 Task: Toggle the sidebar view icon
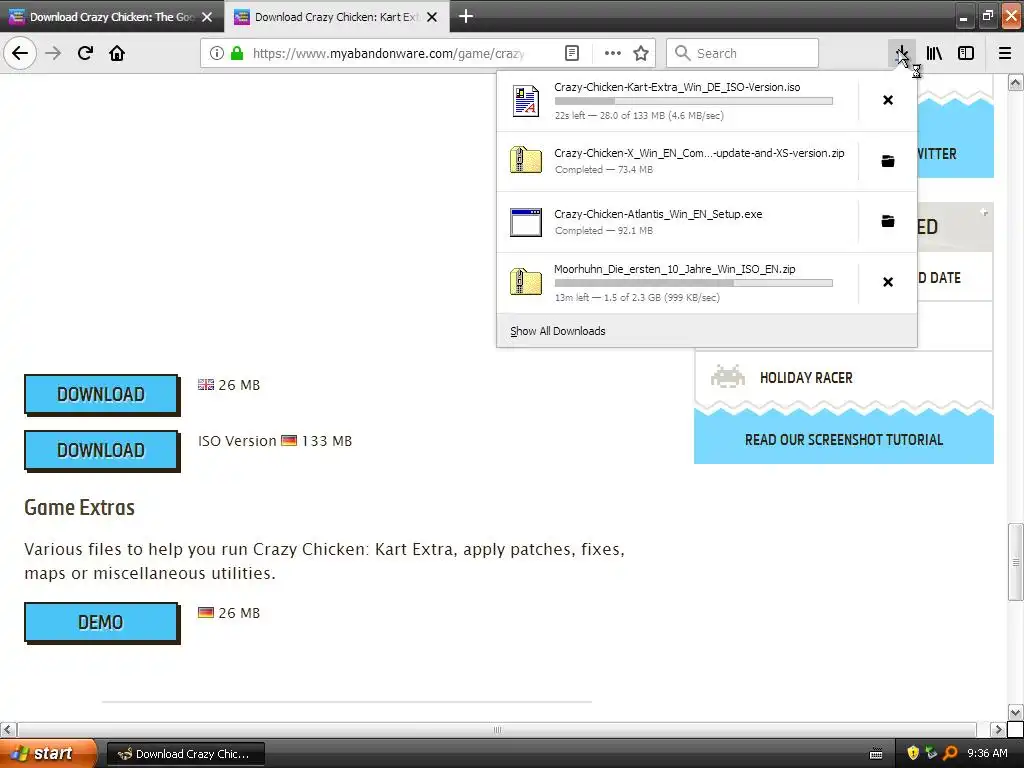(x=966, y=53)
